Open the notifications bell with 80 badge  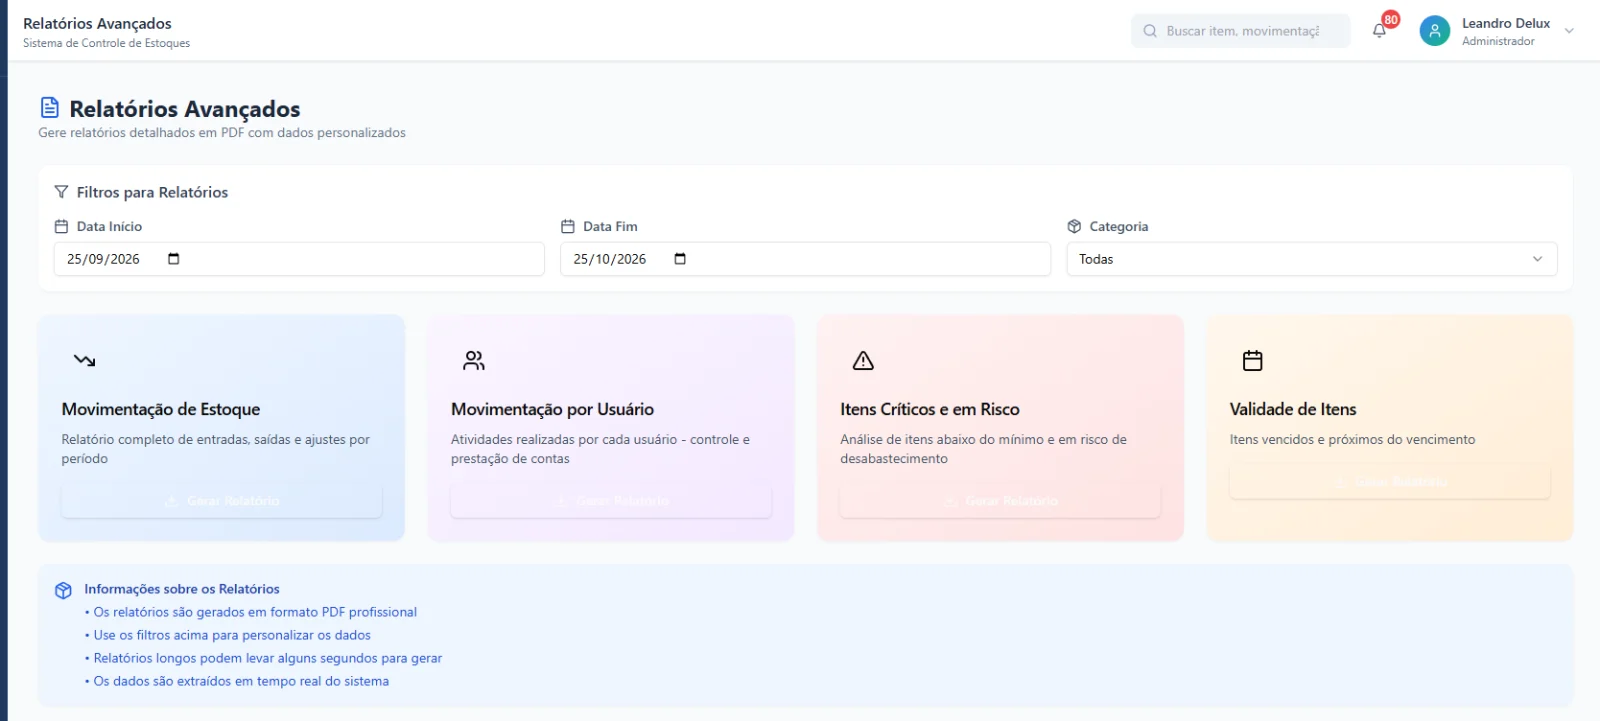(1379, 31)
